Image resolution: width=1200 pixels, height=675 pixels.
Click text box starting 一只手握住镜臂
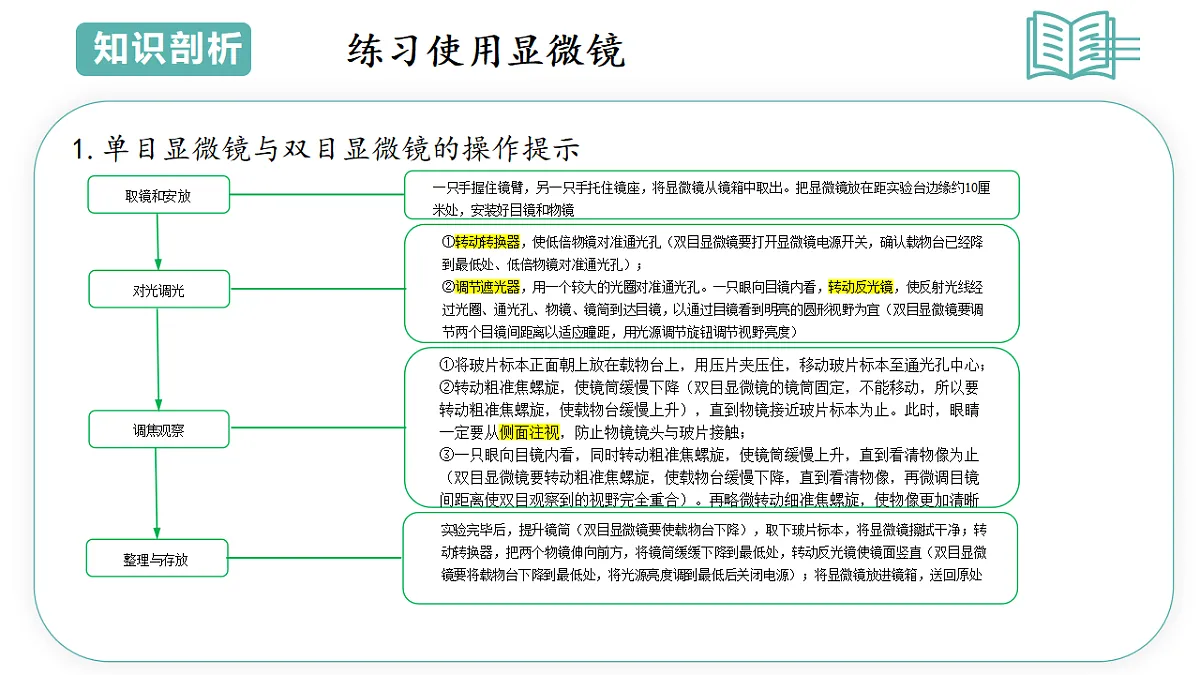(712, 195)
